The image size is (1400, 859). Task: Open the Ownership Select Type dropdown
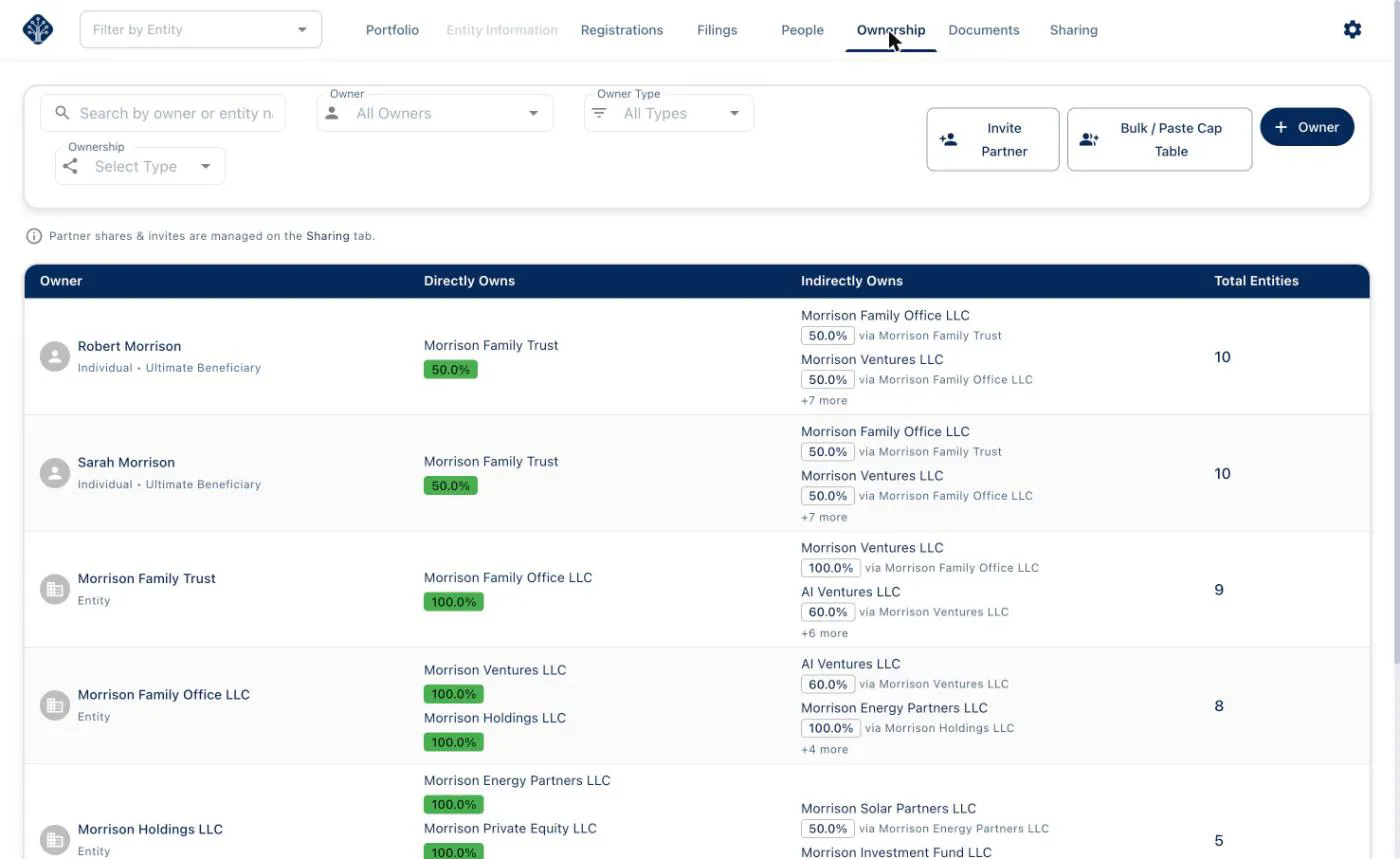tap(140, 166)
